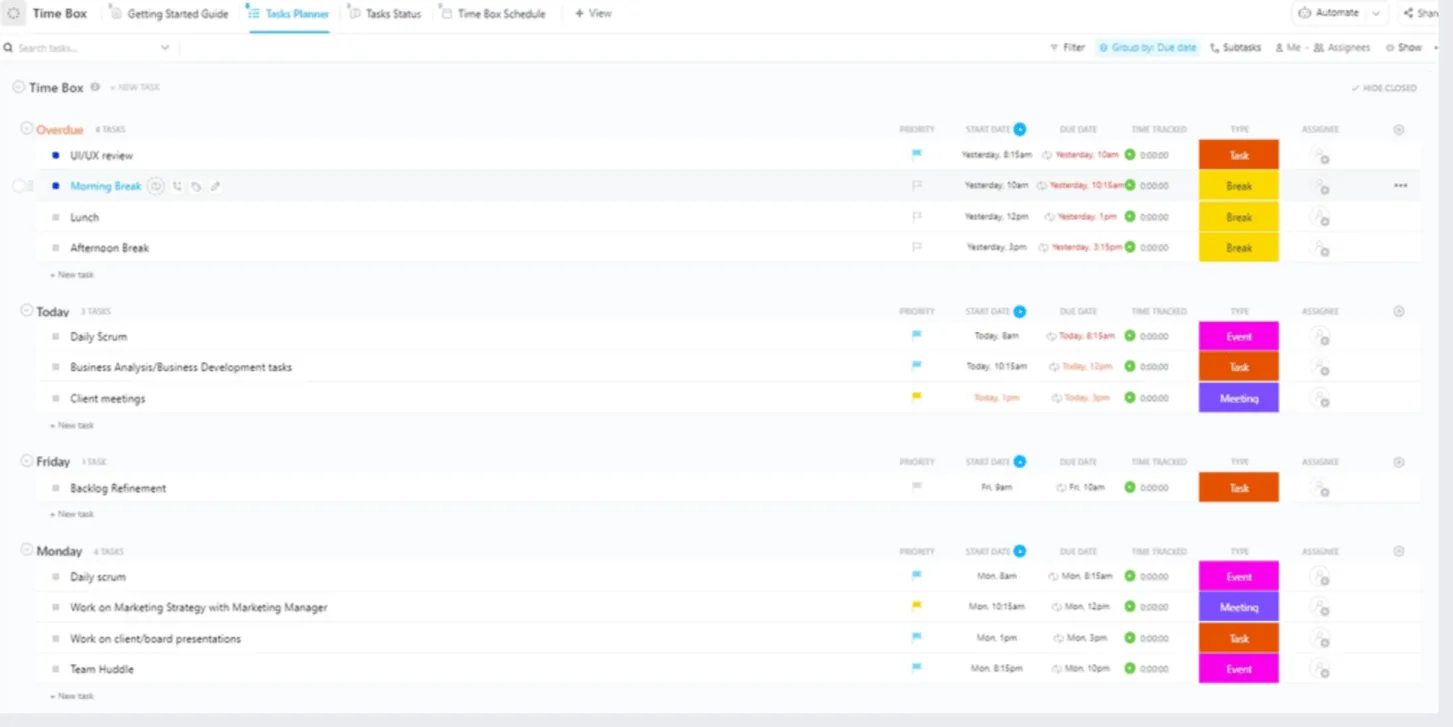
Task: Collapse the Overdue group
Action: tap(27, 129)
